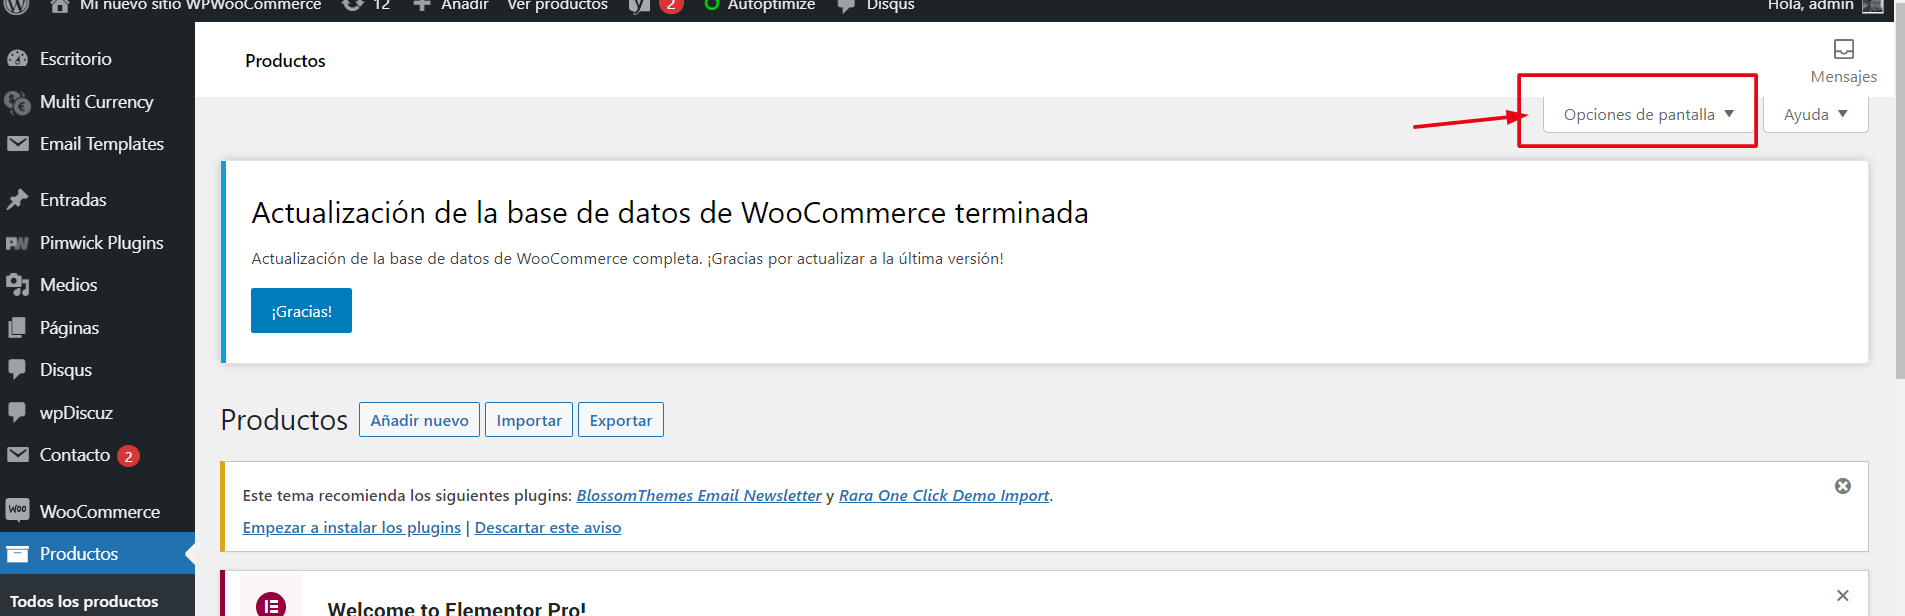Close the Welcome to Elementor Pro notice
1905x616 pixels.
[x=1843, y=595]
